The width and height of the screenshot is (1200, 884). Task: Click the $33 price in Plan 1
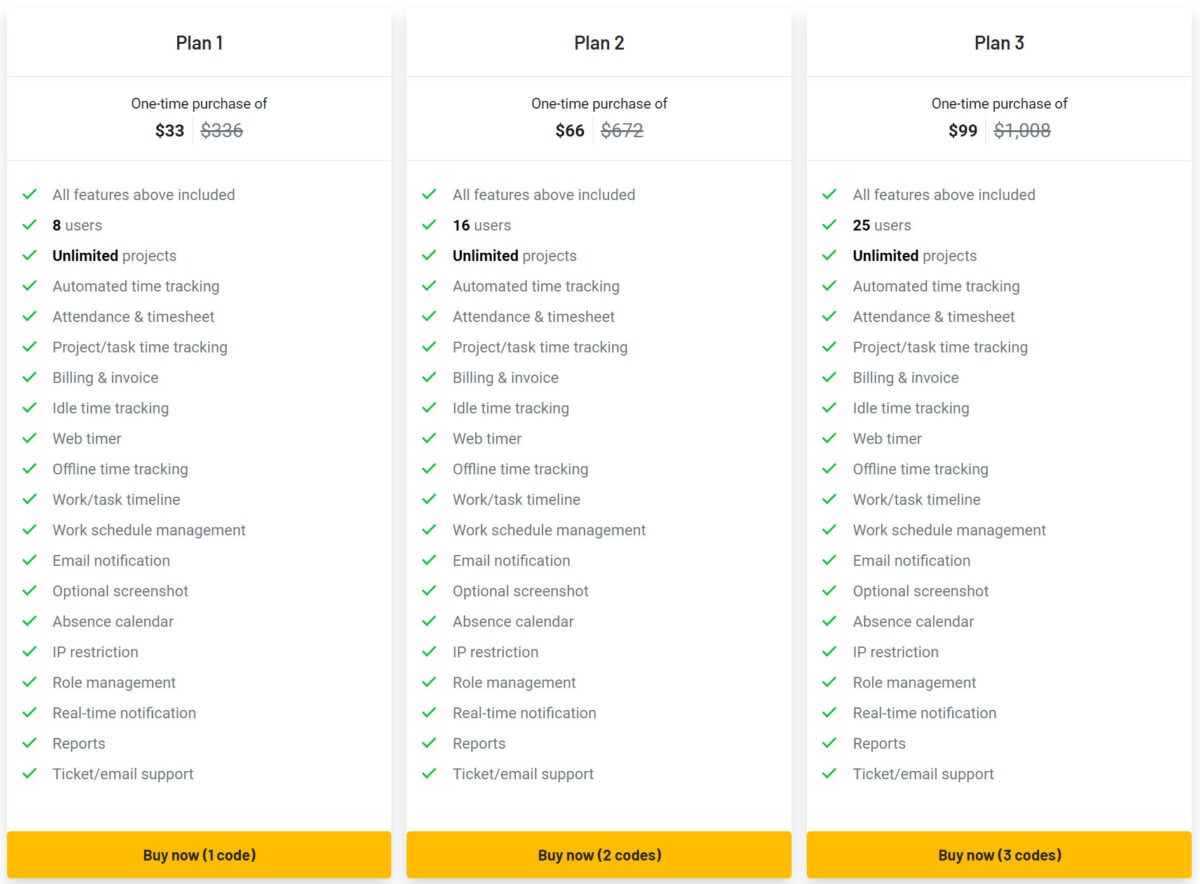click(x=170, y=131)
